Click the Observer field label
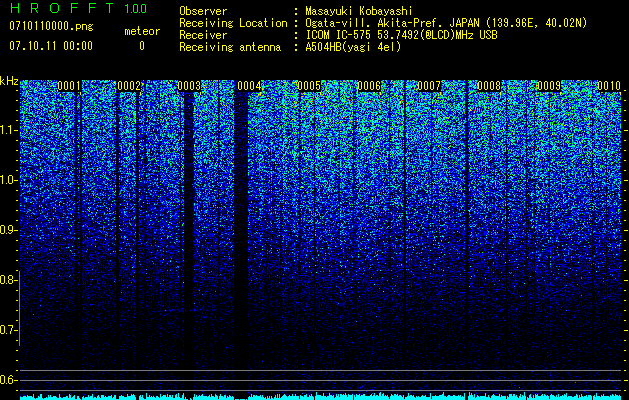Image resolution: width=629 pixels, height=400 pixels. [203, 11]
